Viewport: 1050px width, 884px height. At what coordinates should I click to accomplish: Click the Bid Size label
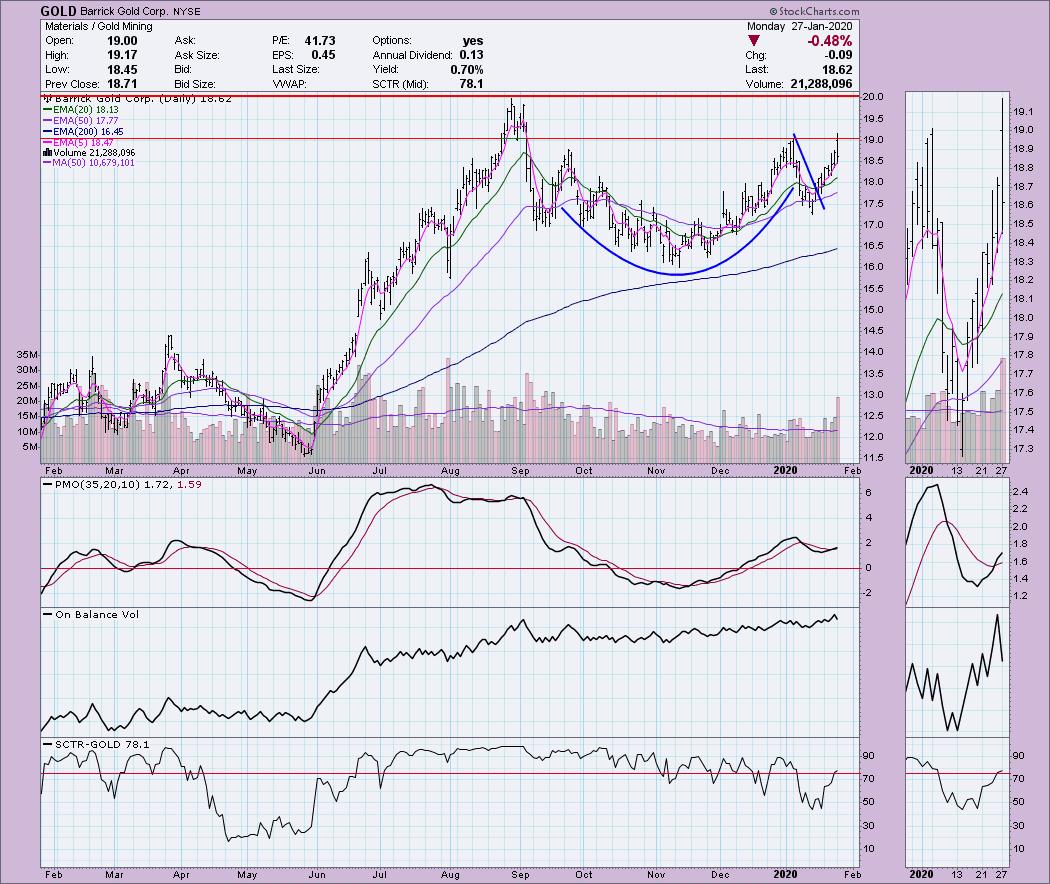[x=196, y=84]
